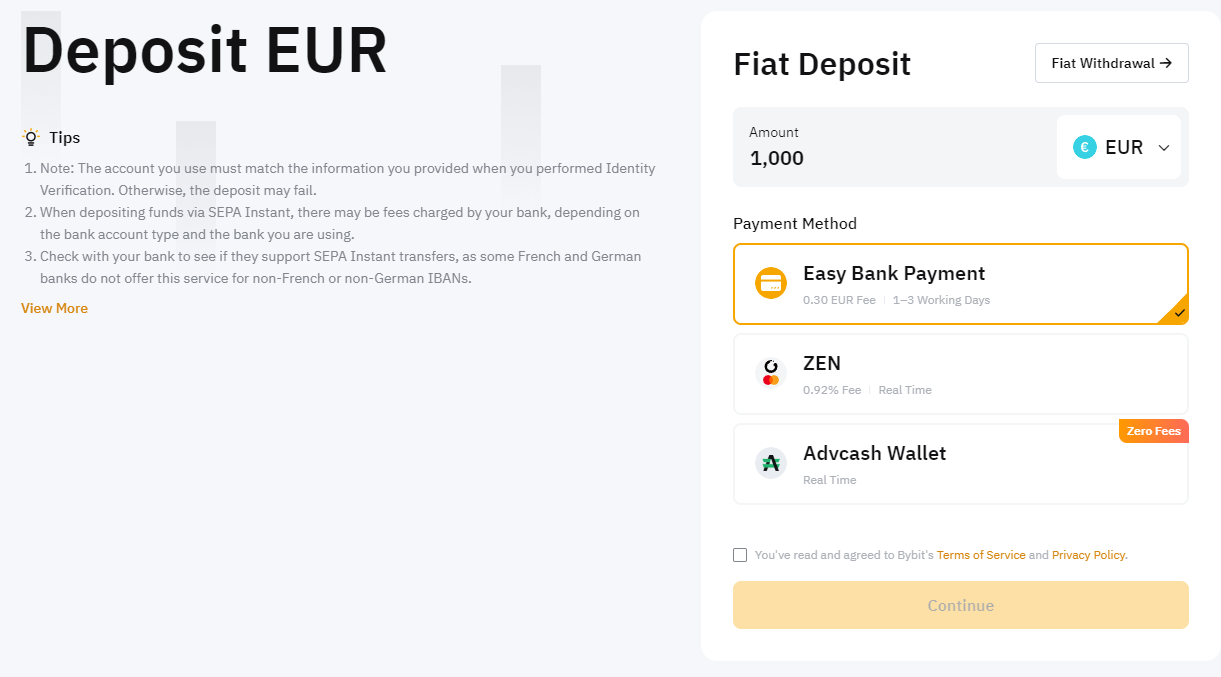1221x677 pixels.
Task: Select Easy Bank Payment method
Action: (961, 284)
